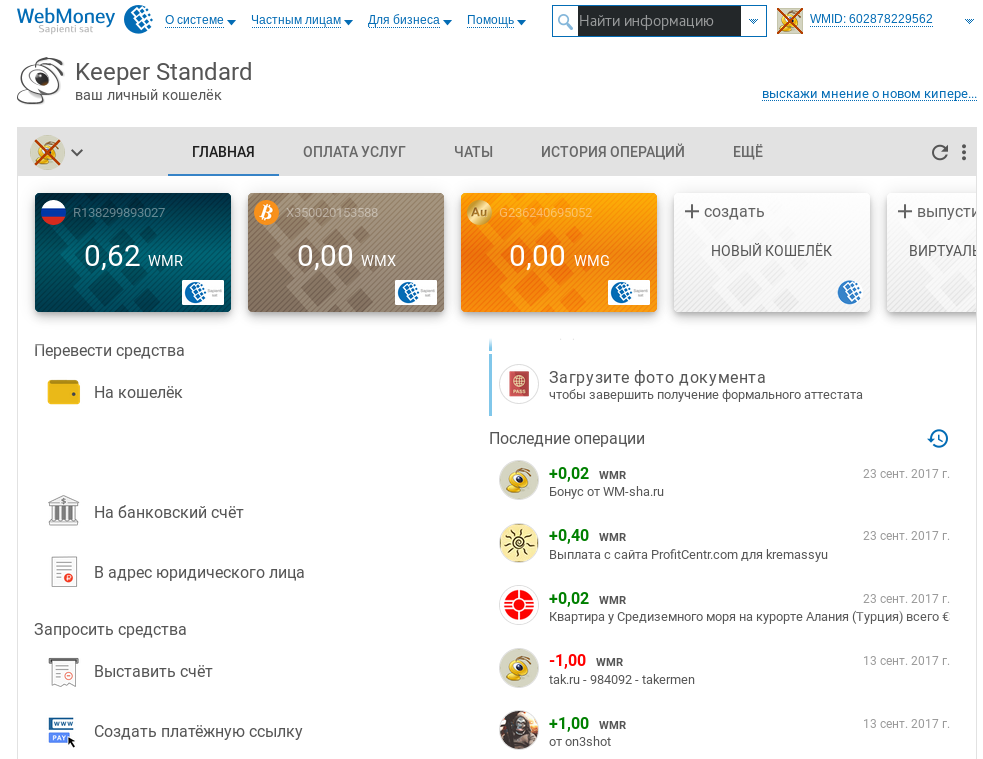Click the bank building icon
The image size is (983, 759).
pos(63,511)
